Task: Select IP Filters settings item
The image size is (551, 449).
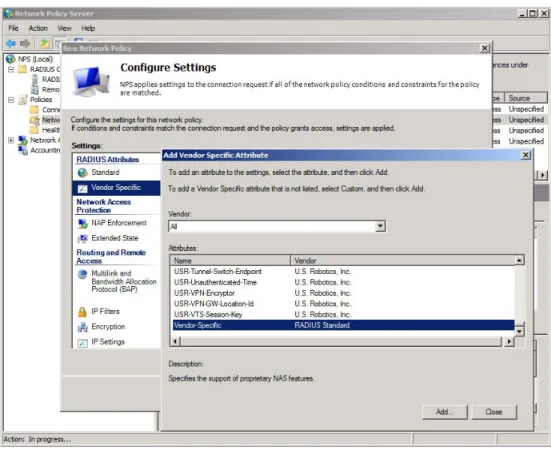Action: (105, 311)
